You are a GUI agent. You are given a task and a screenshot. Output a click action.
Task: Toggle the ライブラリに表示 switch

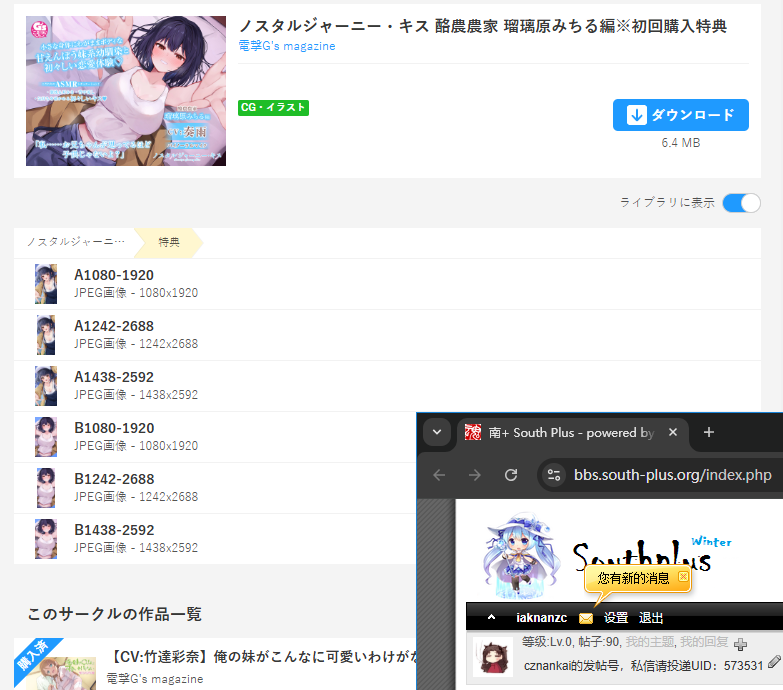pos(742,203)
